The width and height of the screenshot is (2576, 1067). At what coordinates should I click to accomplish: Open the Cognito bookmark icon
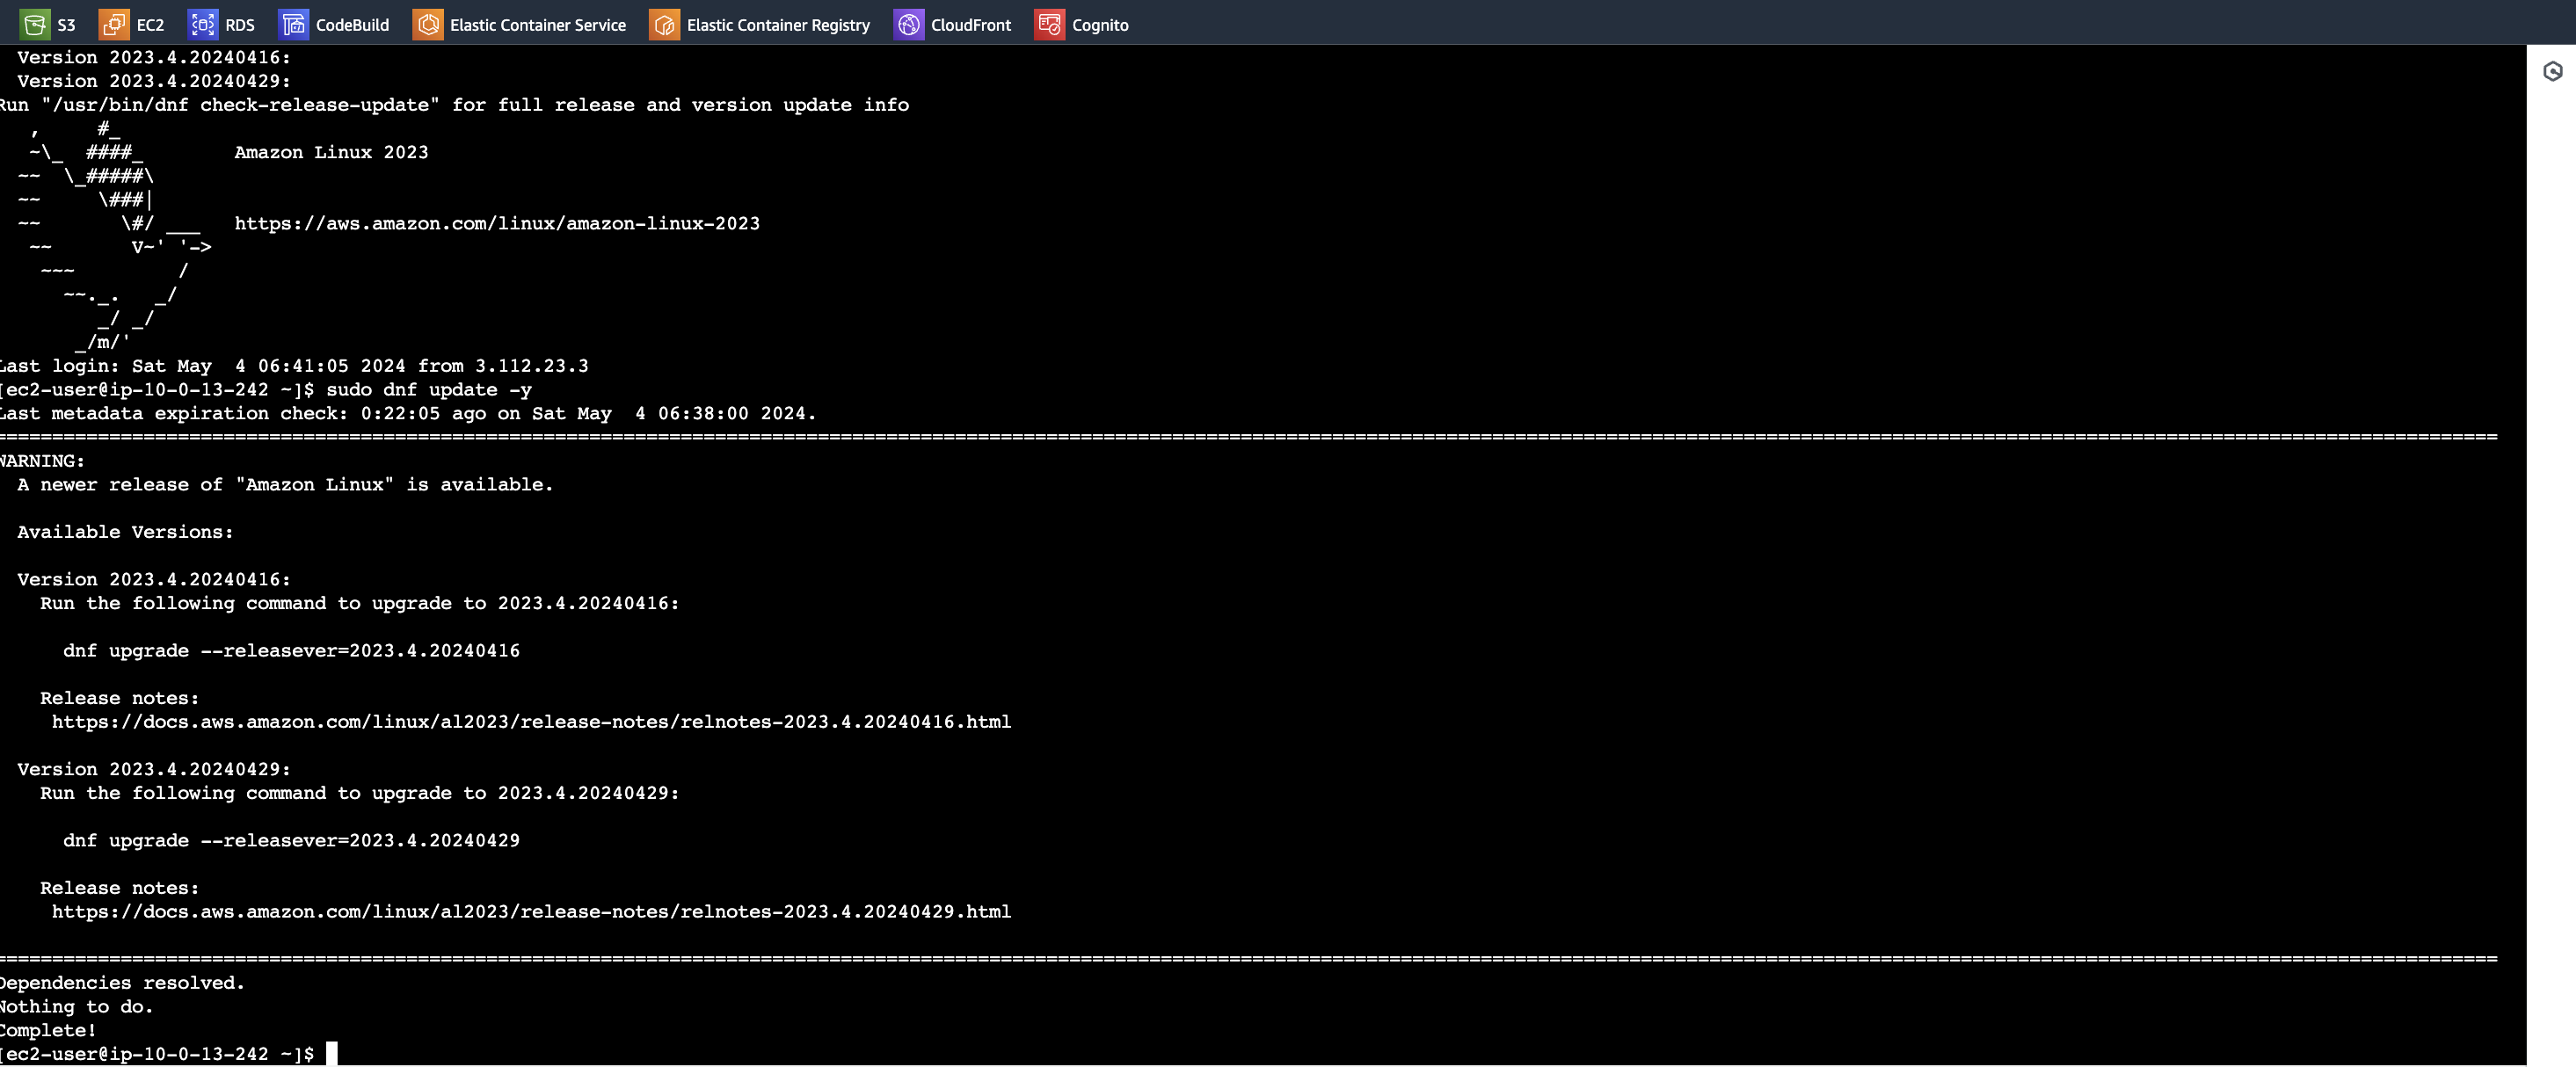click(1049, 25)
